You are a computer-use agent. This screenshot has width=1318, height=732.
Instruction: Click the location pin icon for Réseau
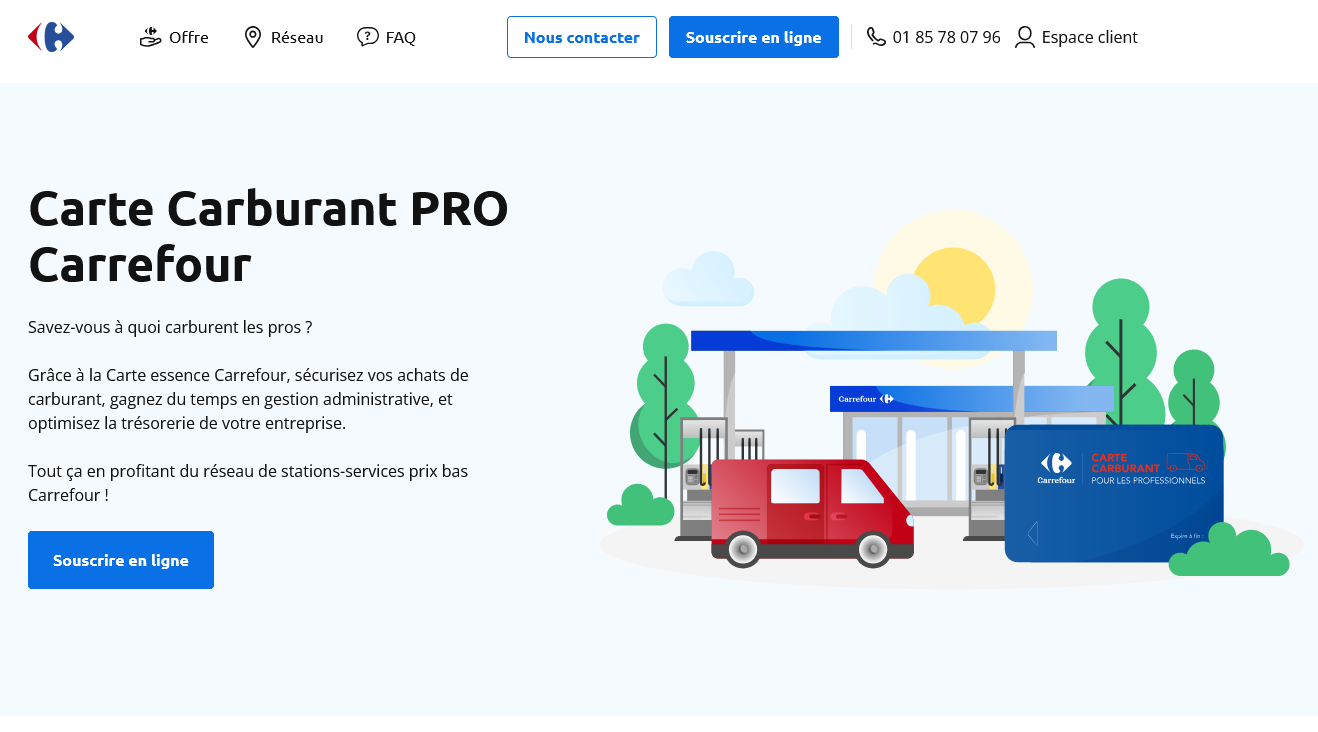(253, 37)
